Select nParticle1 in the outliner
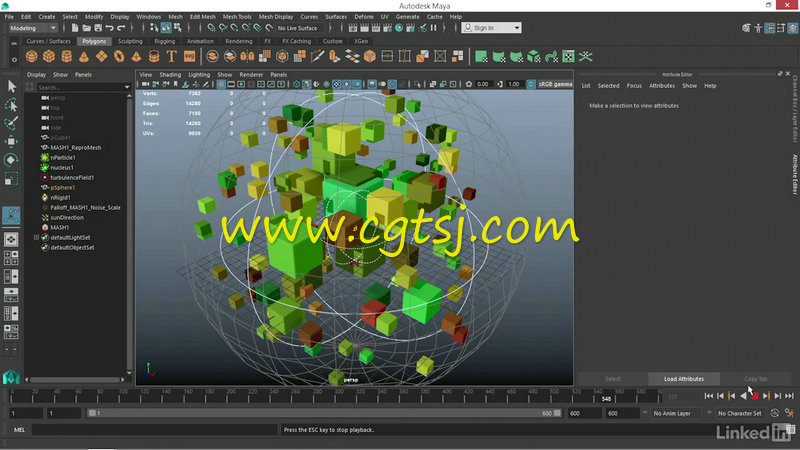 coord(63,158)
